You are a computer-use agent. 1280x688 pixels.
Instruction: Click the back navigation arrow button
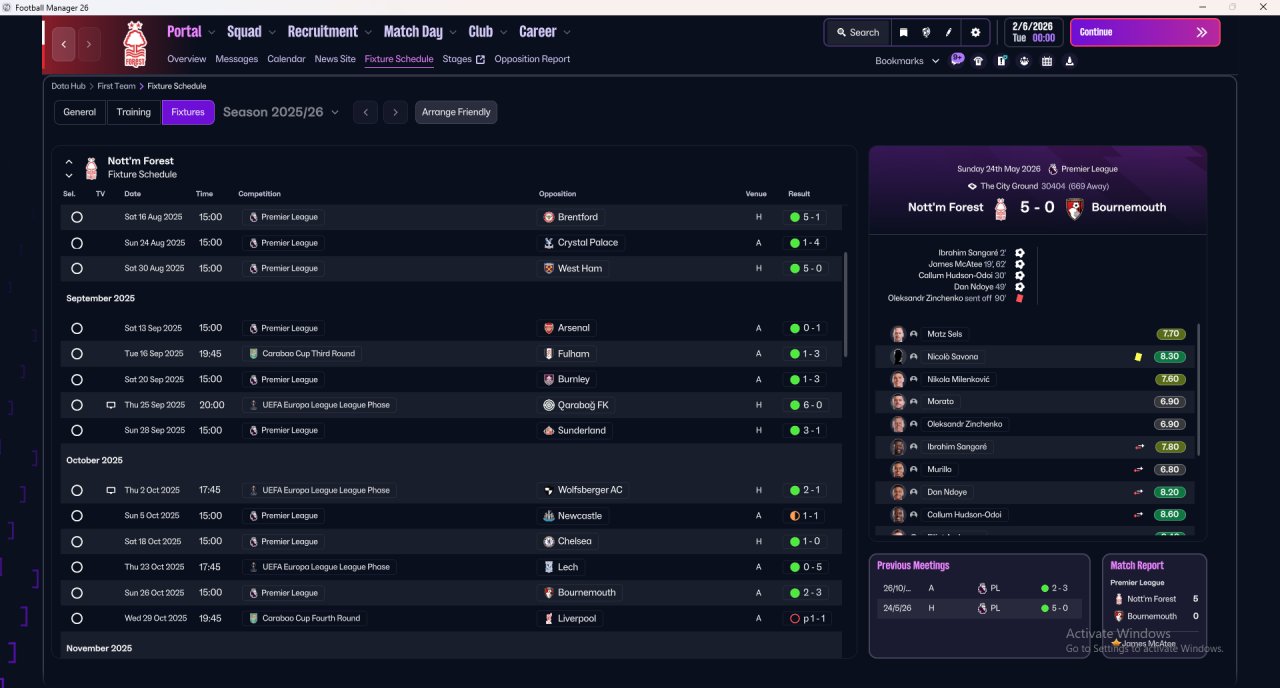(x=65, y=44)
